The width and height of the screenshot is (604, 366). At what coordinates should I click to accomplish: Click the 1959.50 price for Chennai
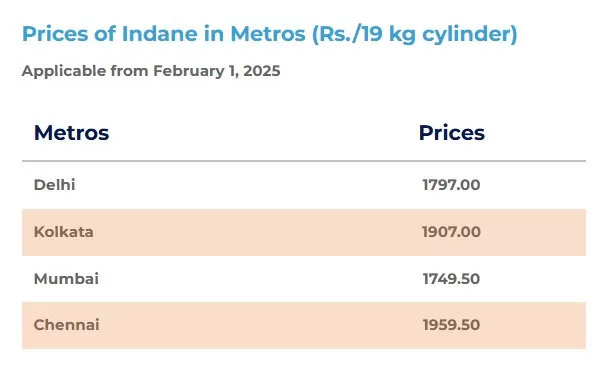451,325
